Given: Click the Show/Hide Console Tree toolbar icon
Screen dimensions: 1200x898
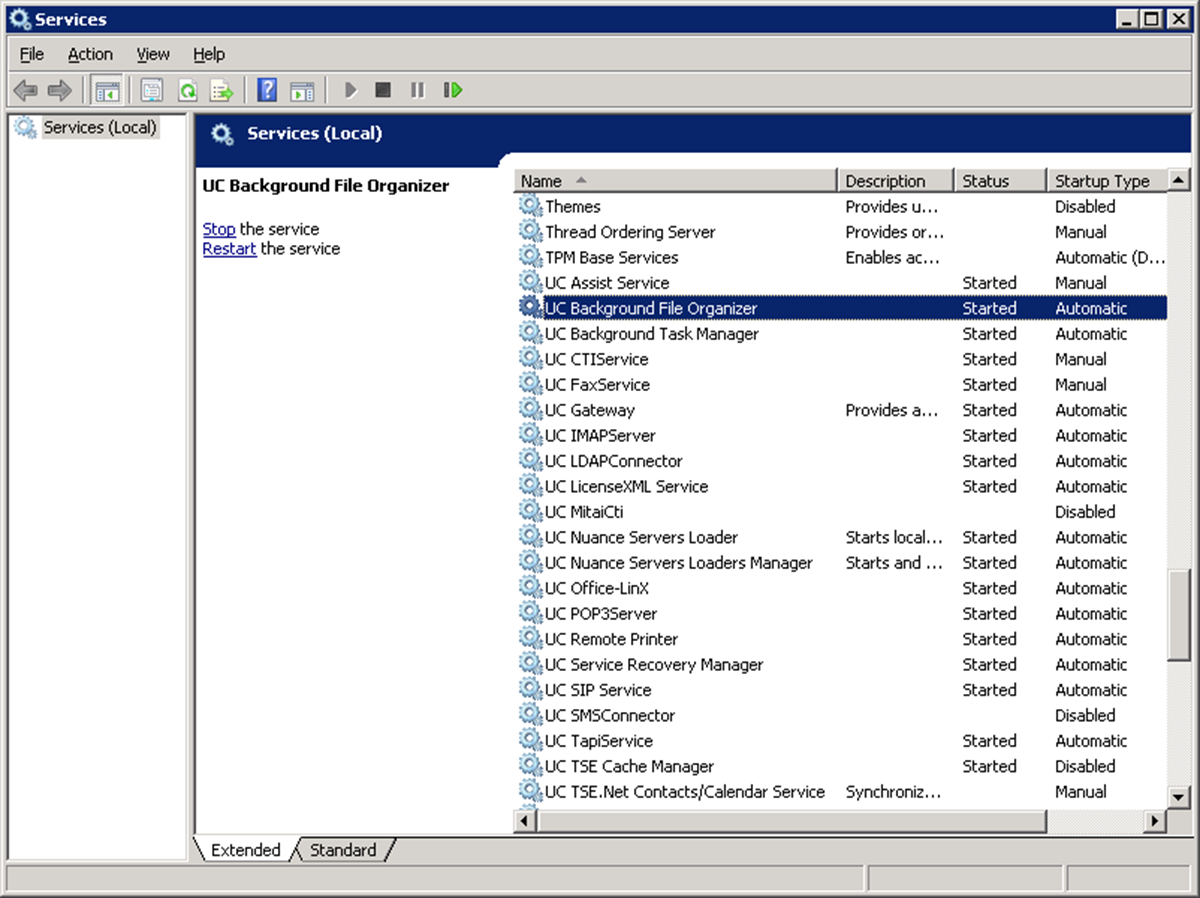Looking at the screenshot, I should tap(107, 91).
